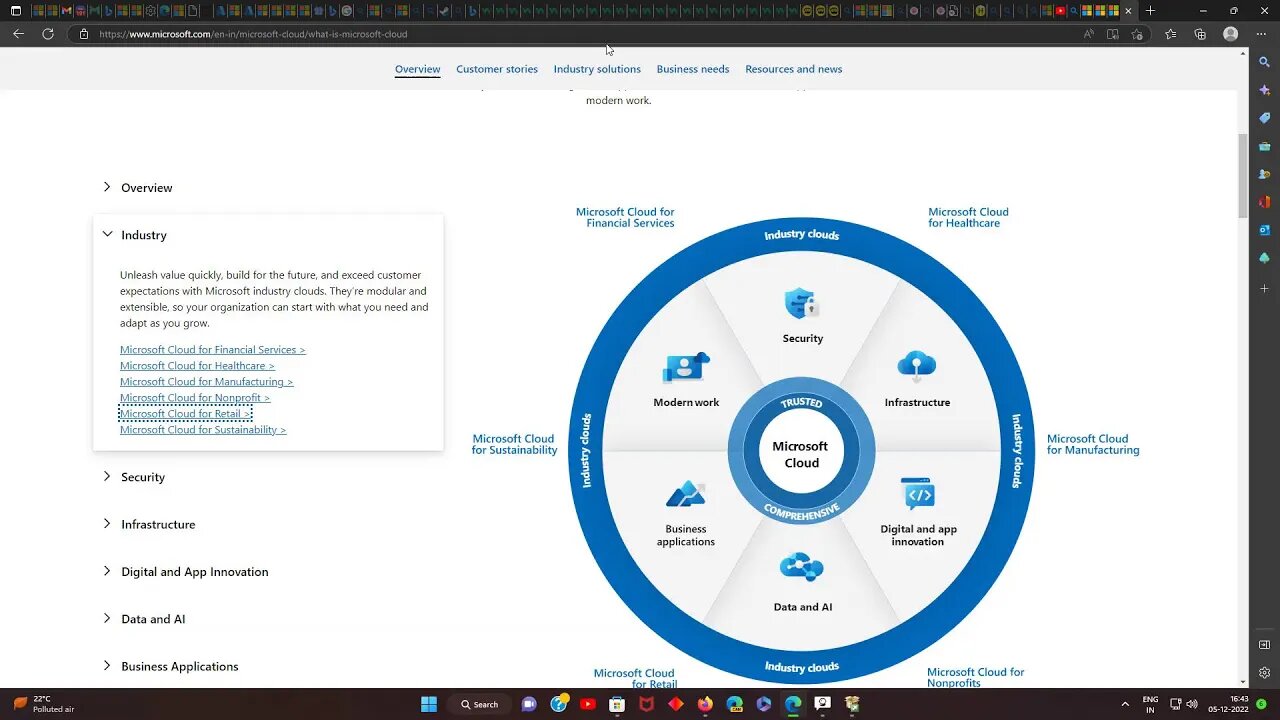Click Microsoft Cloud for Healthcare diagram label
Viewport: 1280px width, 720px height.
[968, 218]
